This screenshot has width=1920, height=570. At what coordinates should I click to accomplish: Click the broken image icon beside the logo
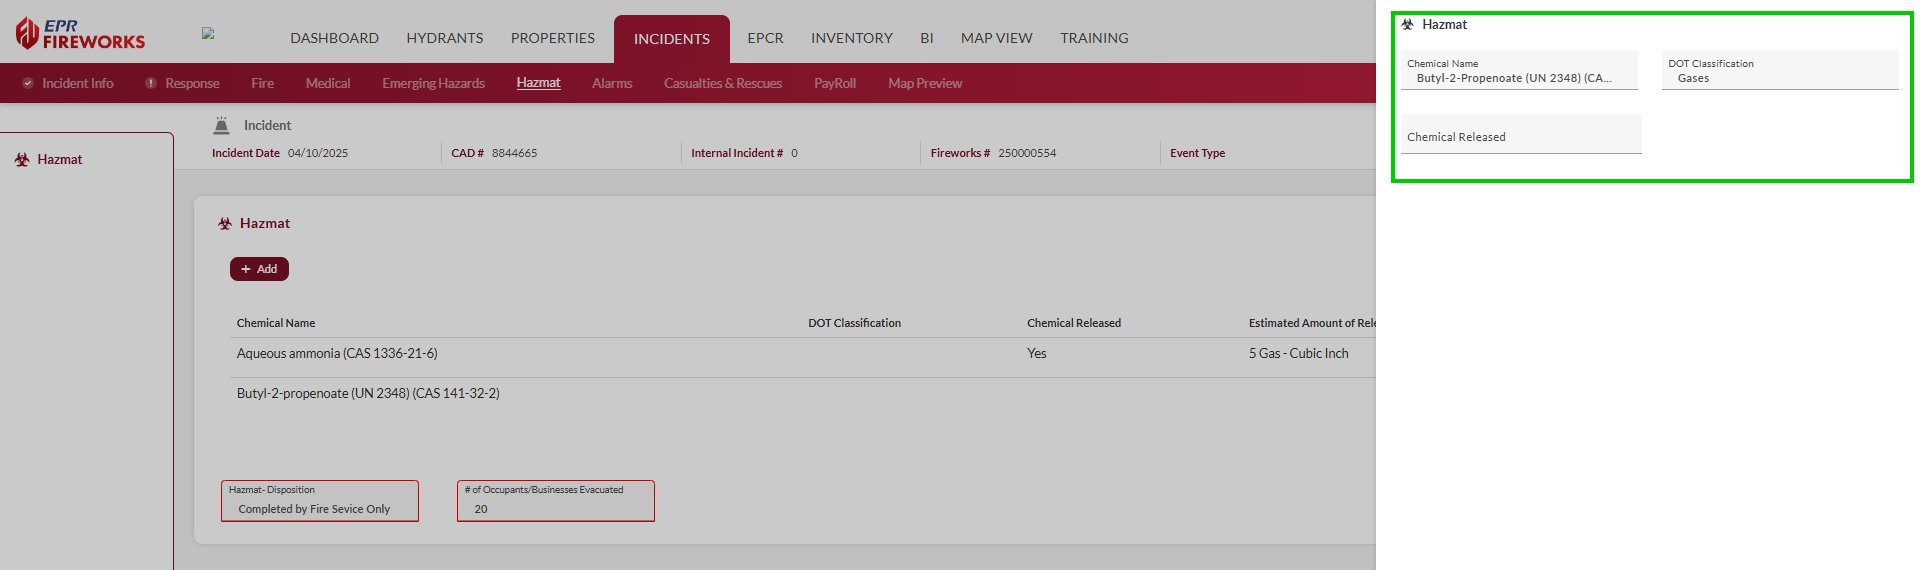pos(208,33)
